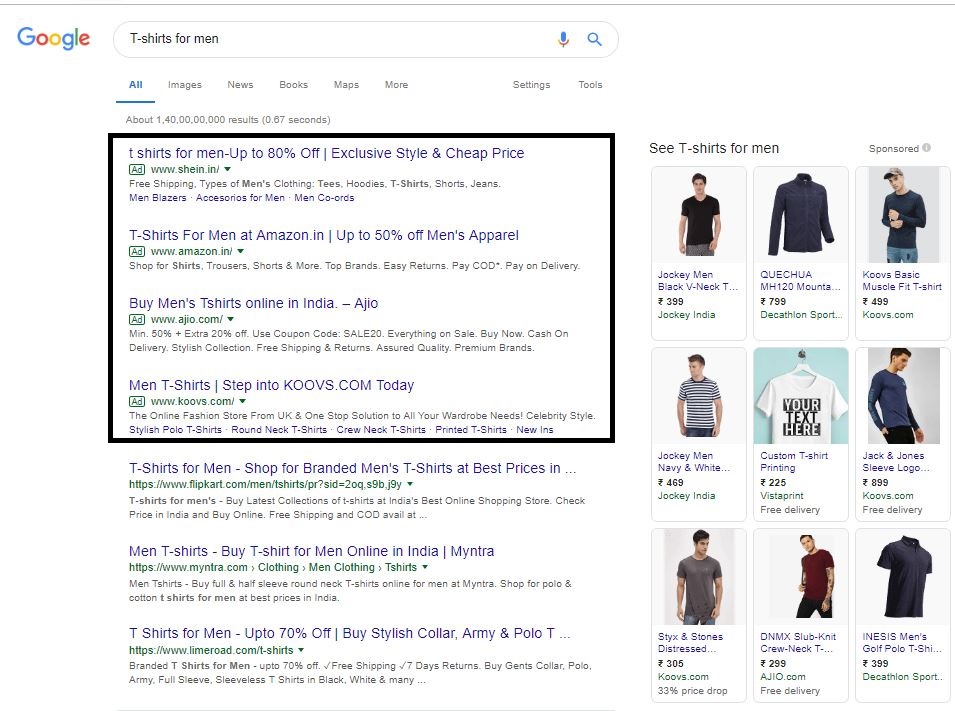This screenshot has height=711, width=955.
Task: Follow the Crew Neck T-Shirts sitelink
Action: click(x=381, y=430)
